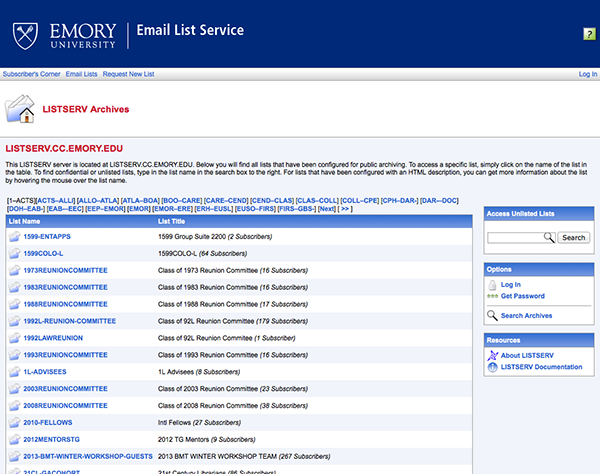Click the About LISTSERV star icon

click(491, 356)
